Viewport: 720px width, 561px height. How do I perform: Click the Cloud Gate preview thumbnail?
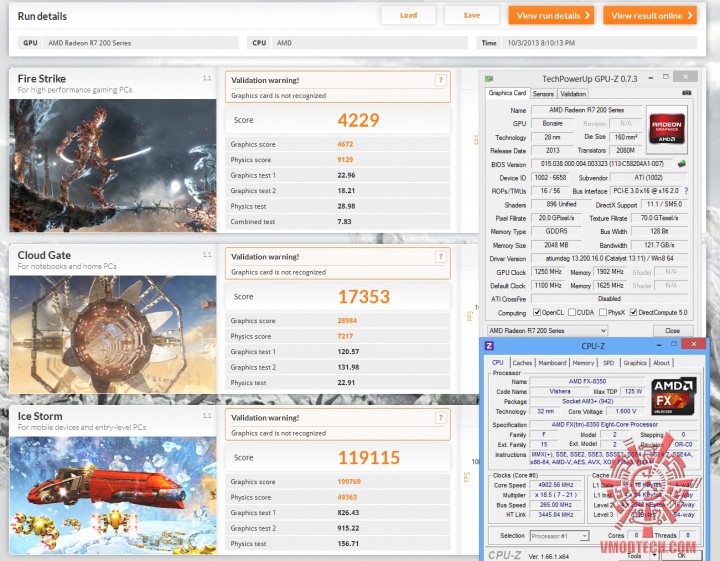112,335
